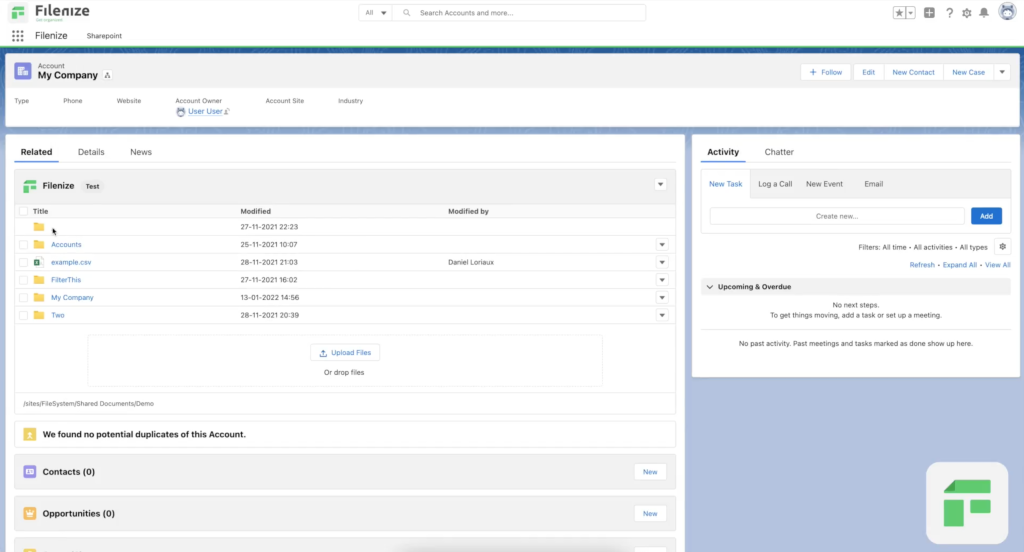Select the Related tab
Viewport: 1024px width, 552px height.
(x=36, y=152)
